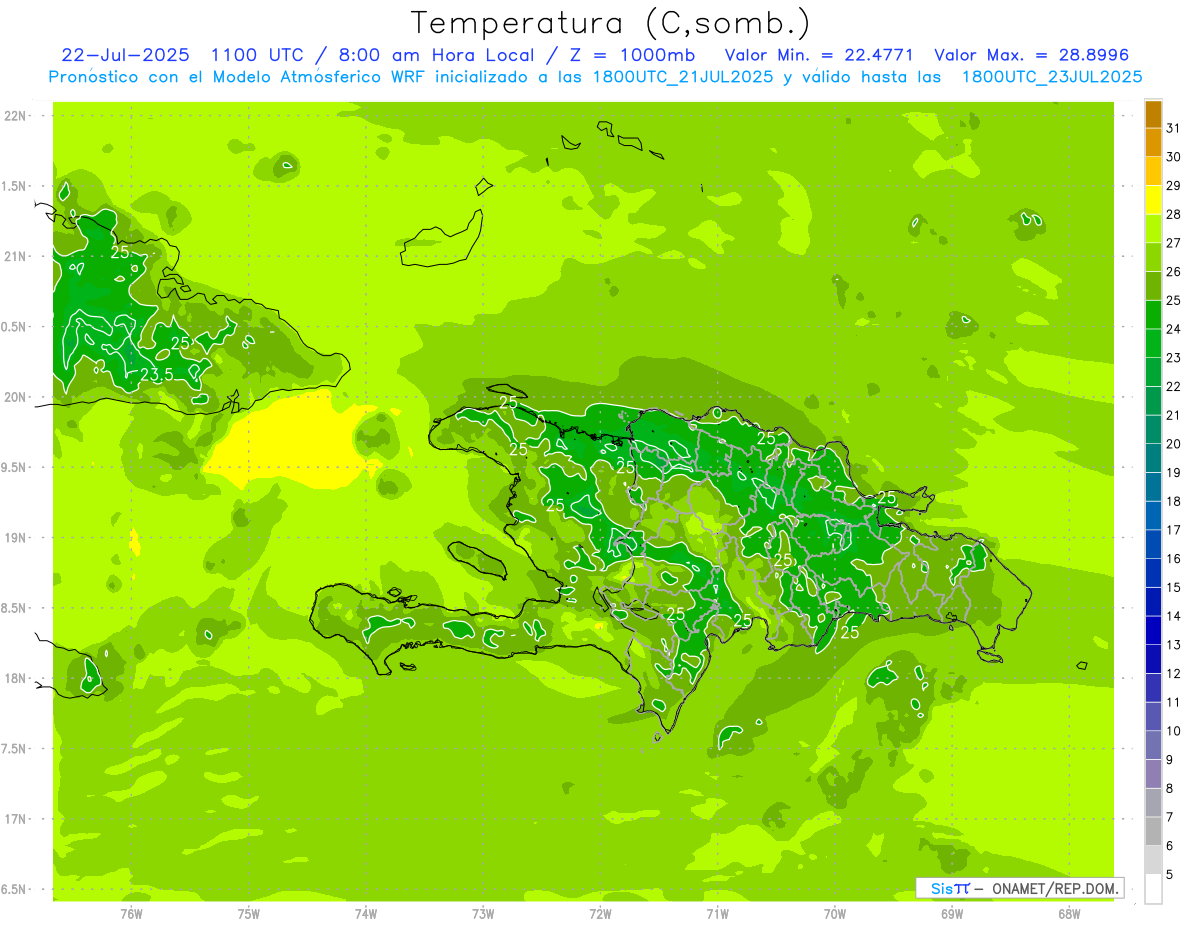This screenshot has height=927, width=1200.
Task: Click the lime swatch between 27 and 28
Action: coord(1153,229)
